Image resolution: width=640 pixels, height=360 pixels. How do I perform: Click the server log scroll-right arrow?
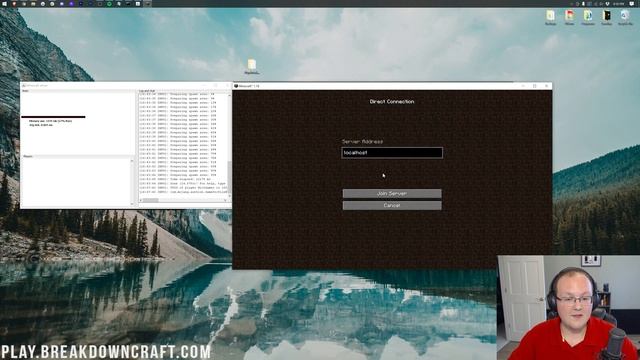(x=226, y=200)
